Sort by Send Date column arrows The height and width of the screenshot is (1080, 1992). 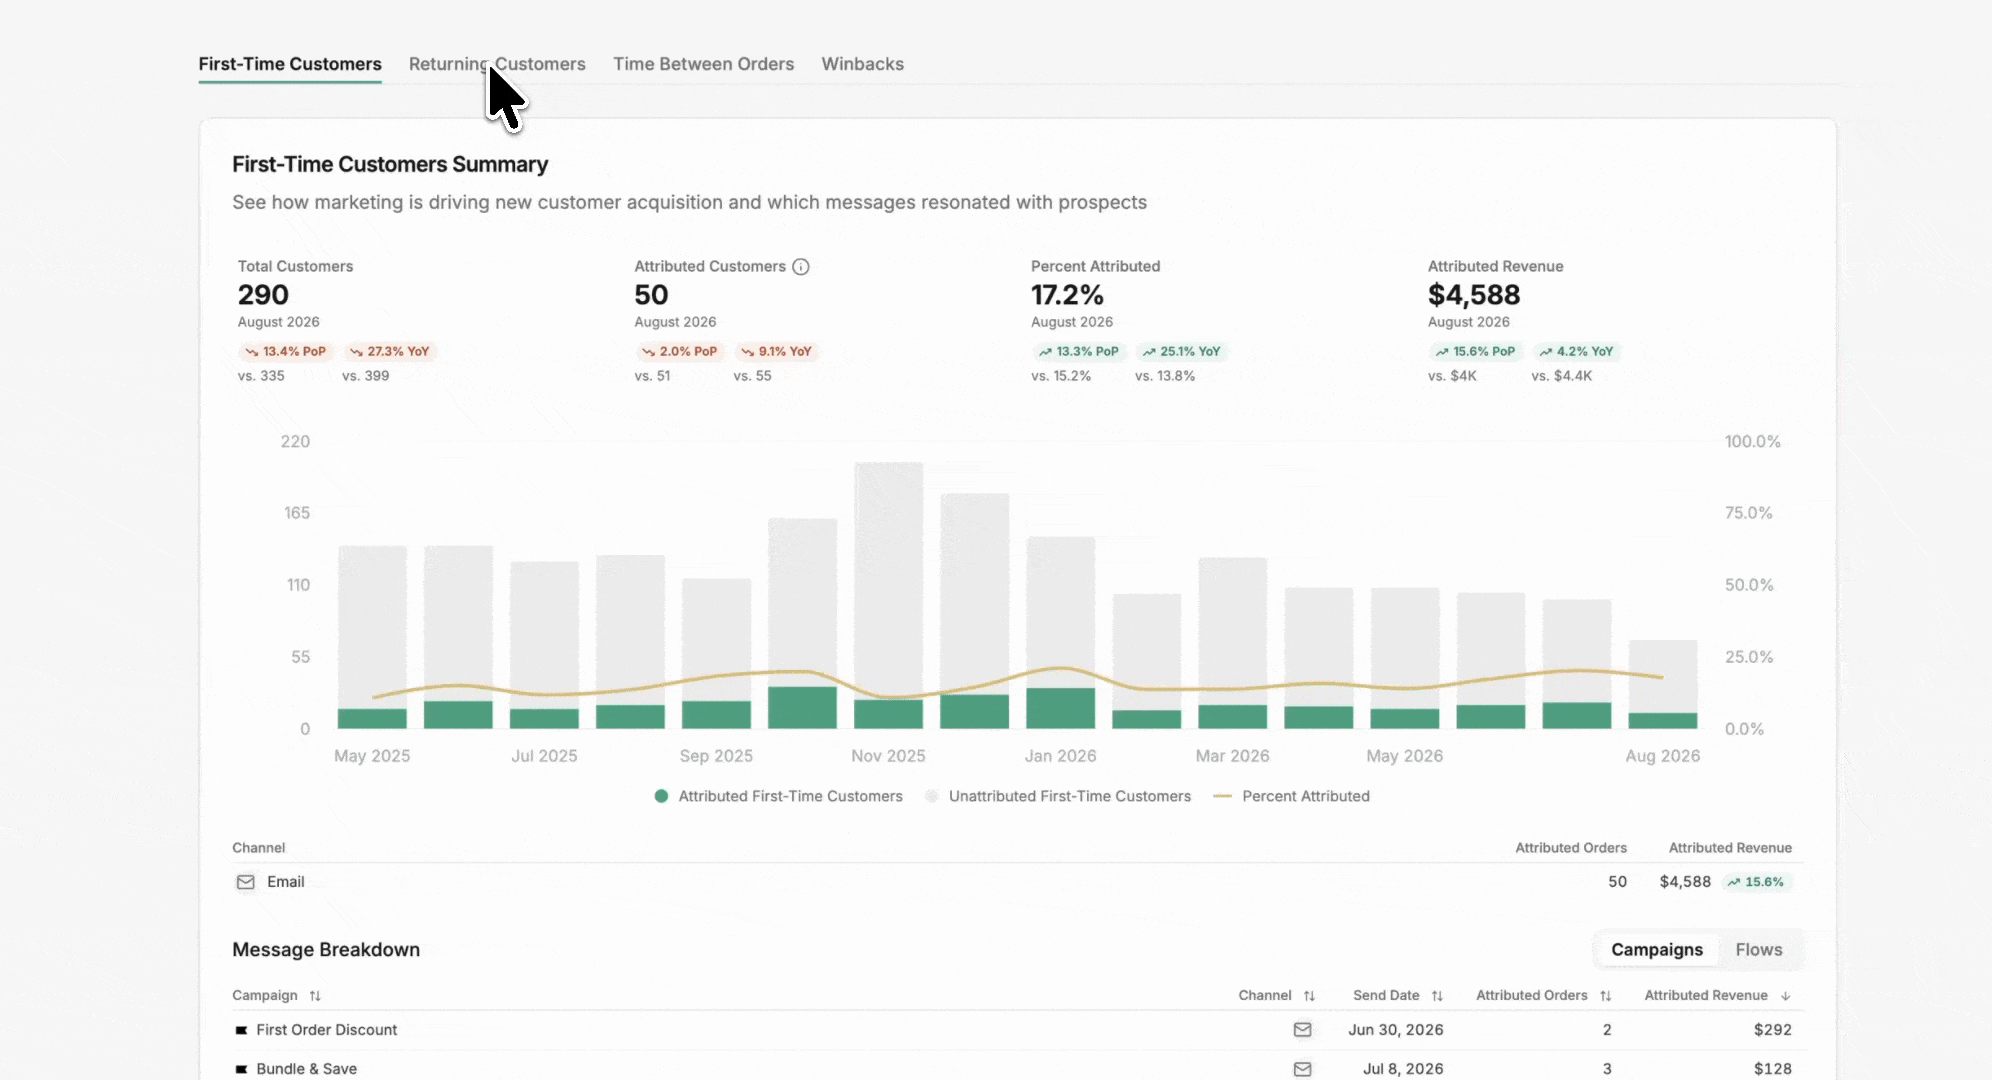pyautogui.click(x=1437, y=996)
